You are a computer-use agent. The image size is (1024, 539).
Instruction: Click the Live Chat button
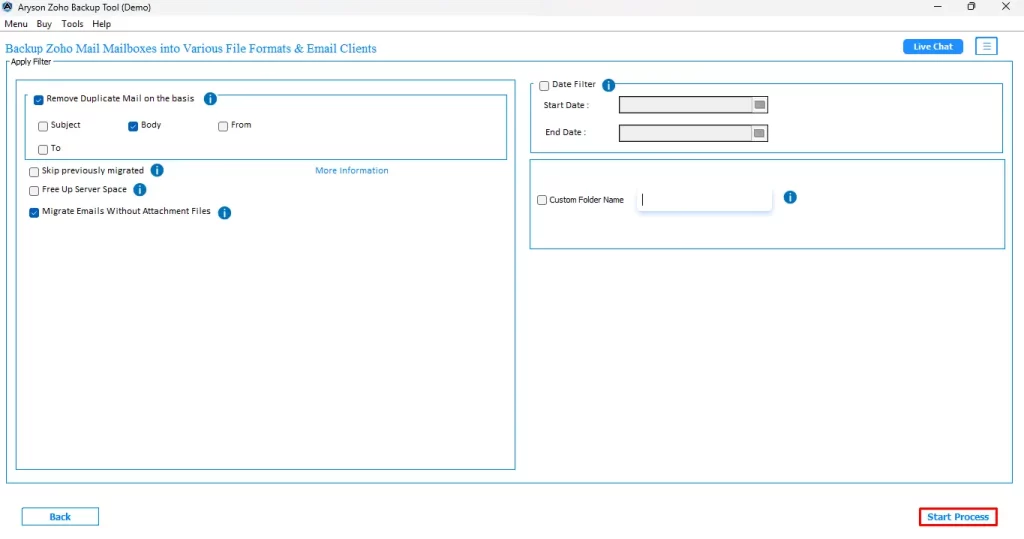(x=933, y=46)
